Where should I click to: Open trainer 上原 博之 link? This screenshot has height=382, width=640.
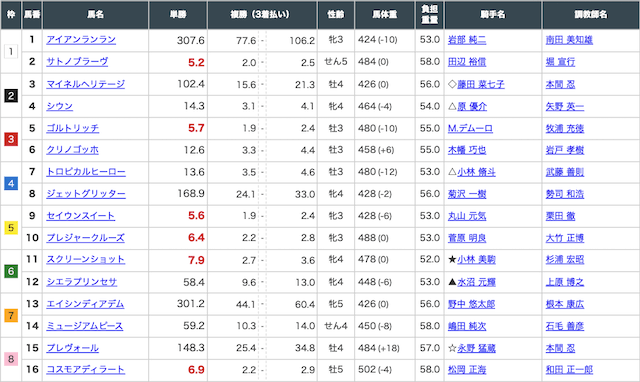point(565,282)
